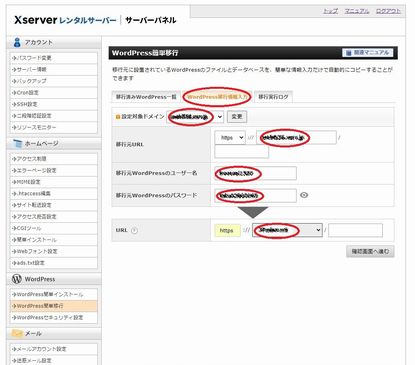Screen dimensions: 415x365
Task: Open アクセス制限 in sidebar
Action: coord(54,159)
